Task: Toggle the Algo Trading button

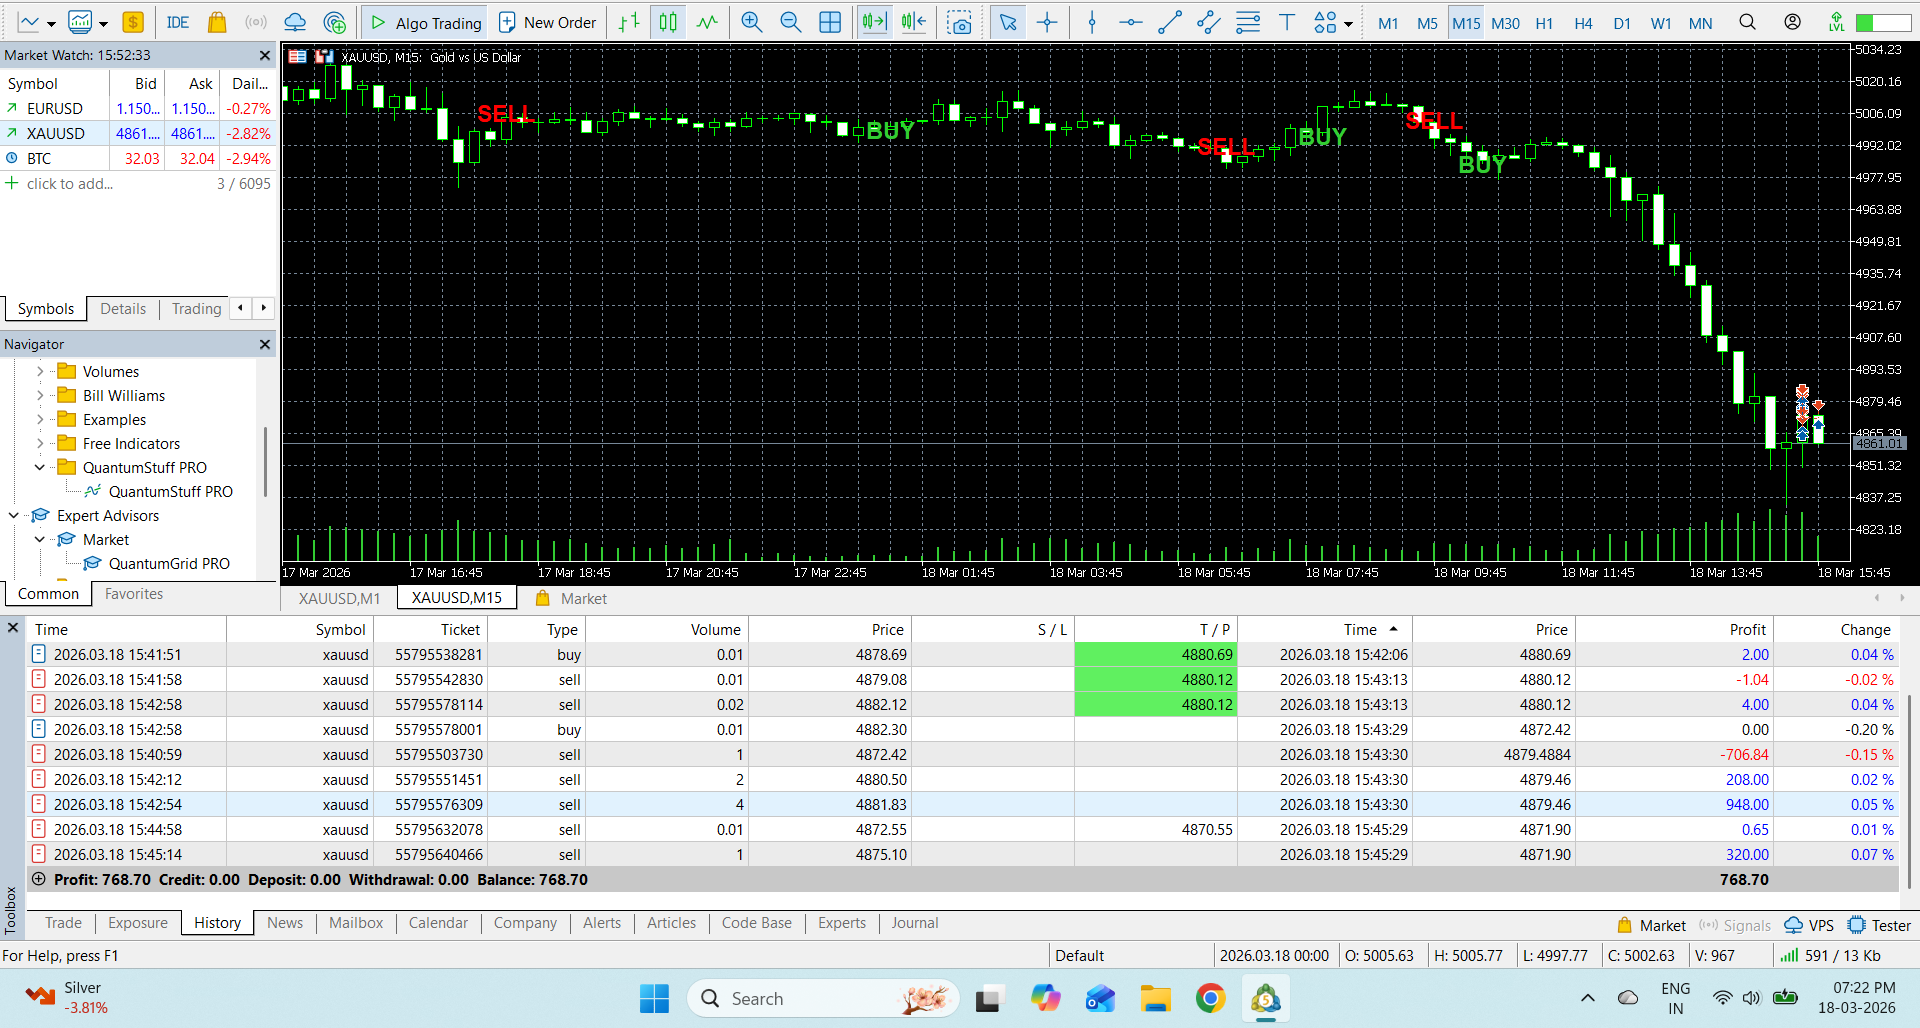Action: [426, 22]
